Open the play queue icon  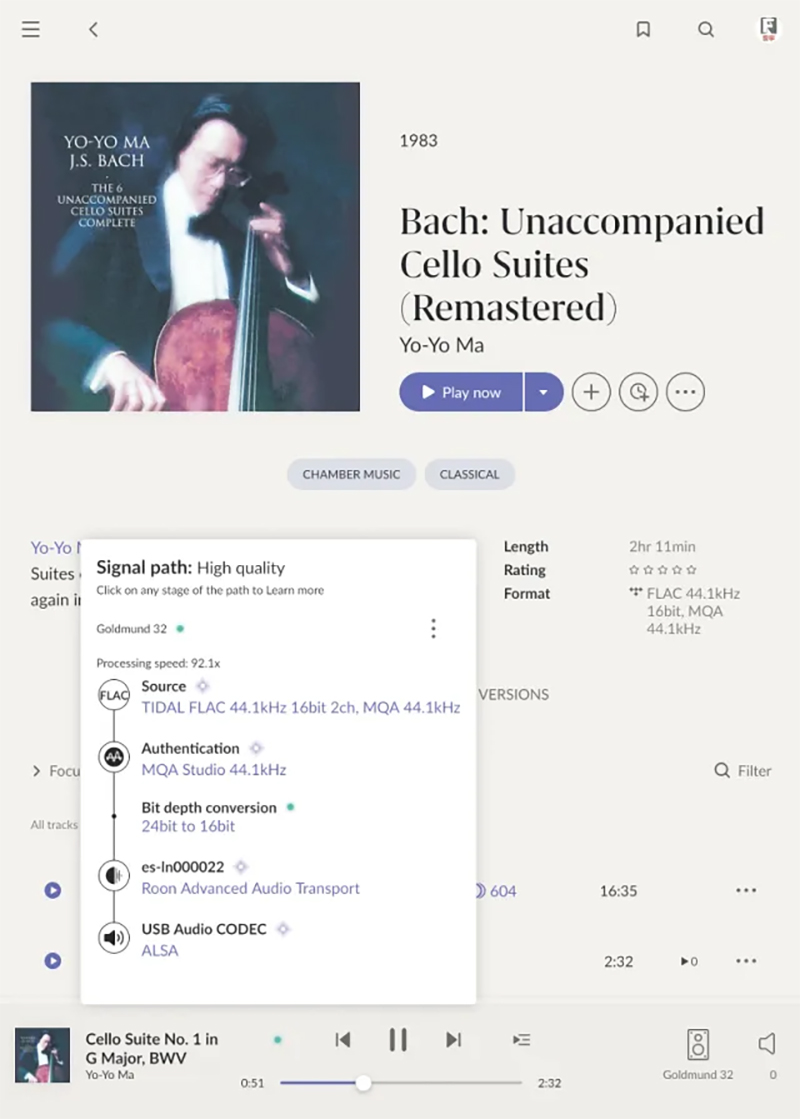point(522,1040)
